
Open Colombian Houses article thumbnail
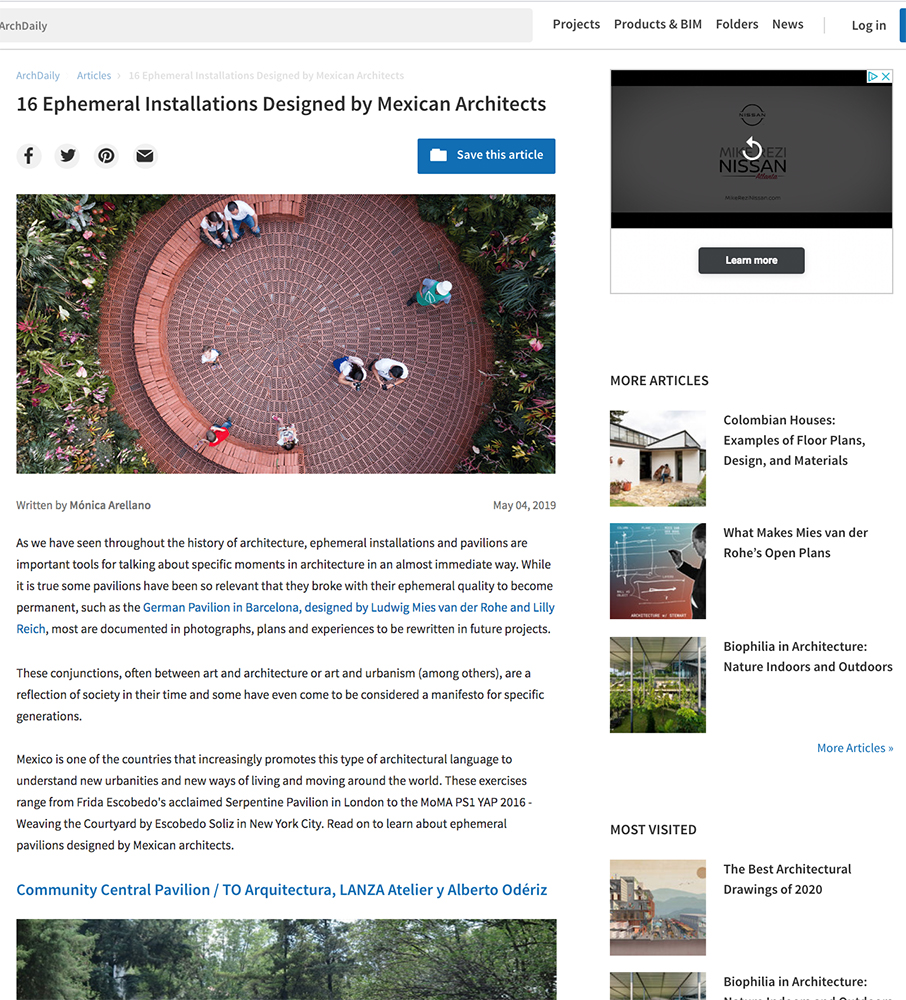[x=657, y=458]
